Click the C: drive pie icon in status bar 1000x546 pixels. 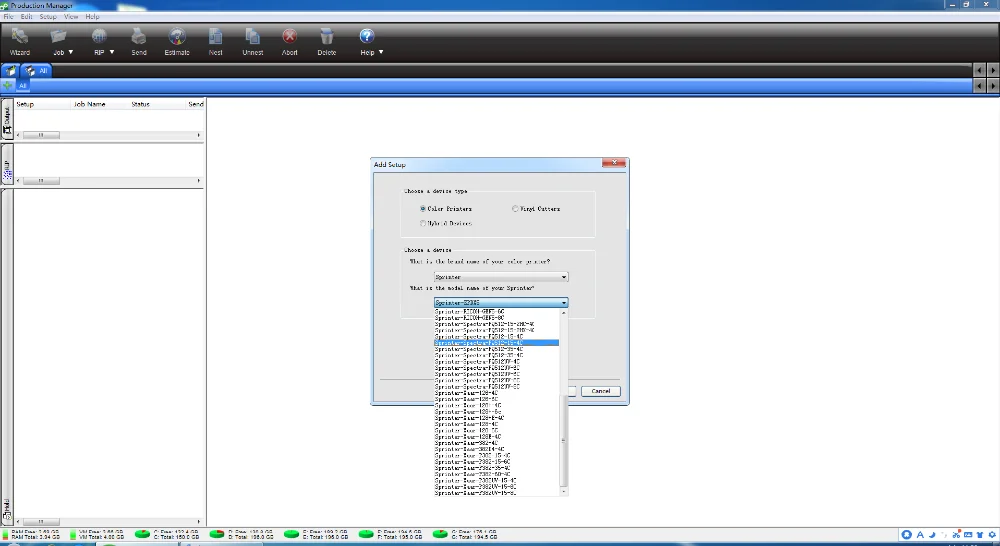click(x=142, y=534)
